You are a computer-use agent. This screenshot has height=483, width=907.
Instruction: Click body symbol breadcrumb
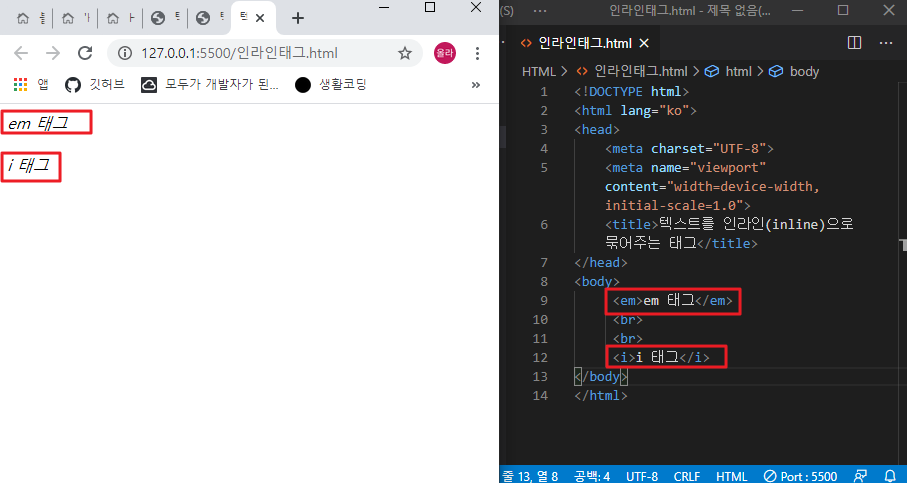click(x=794, y=71)
